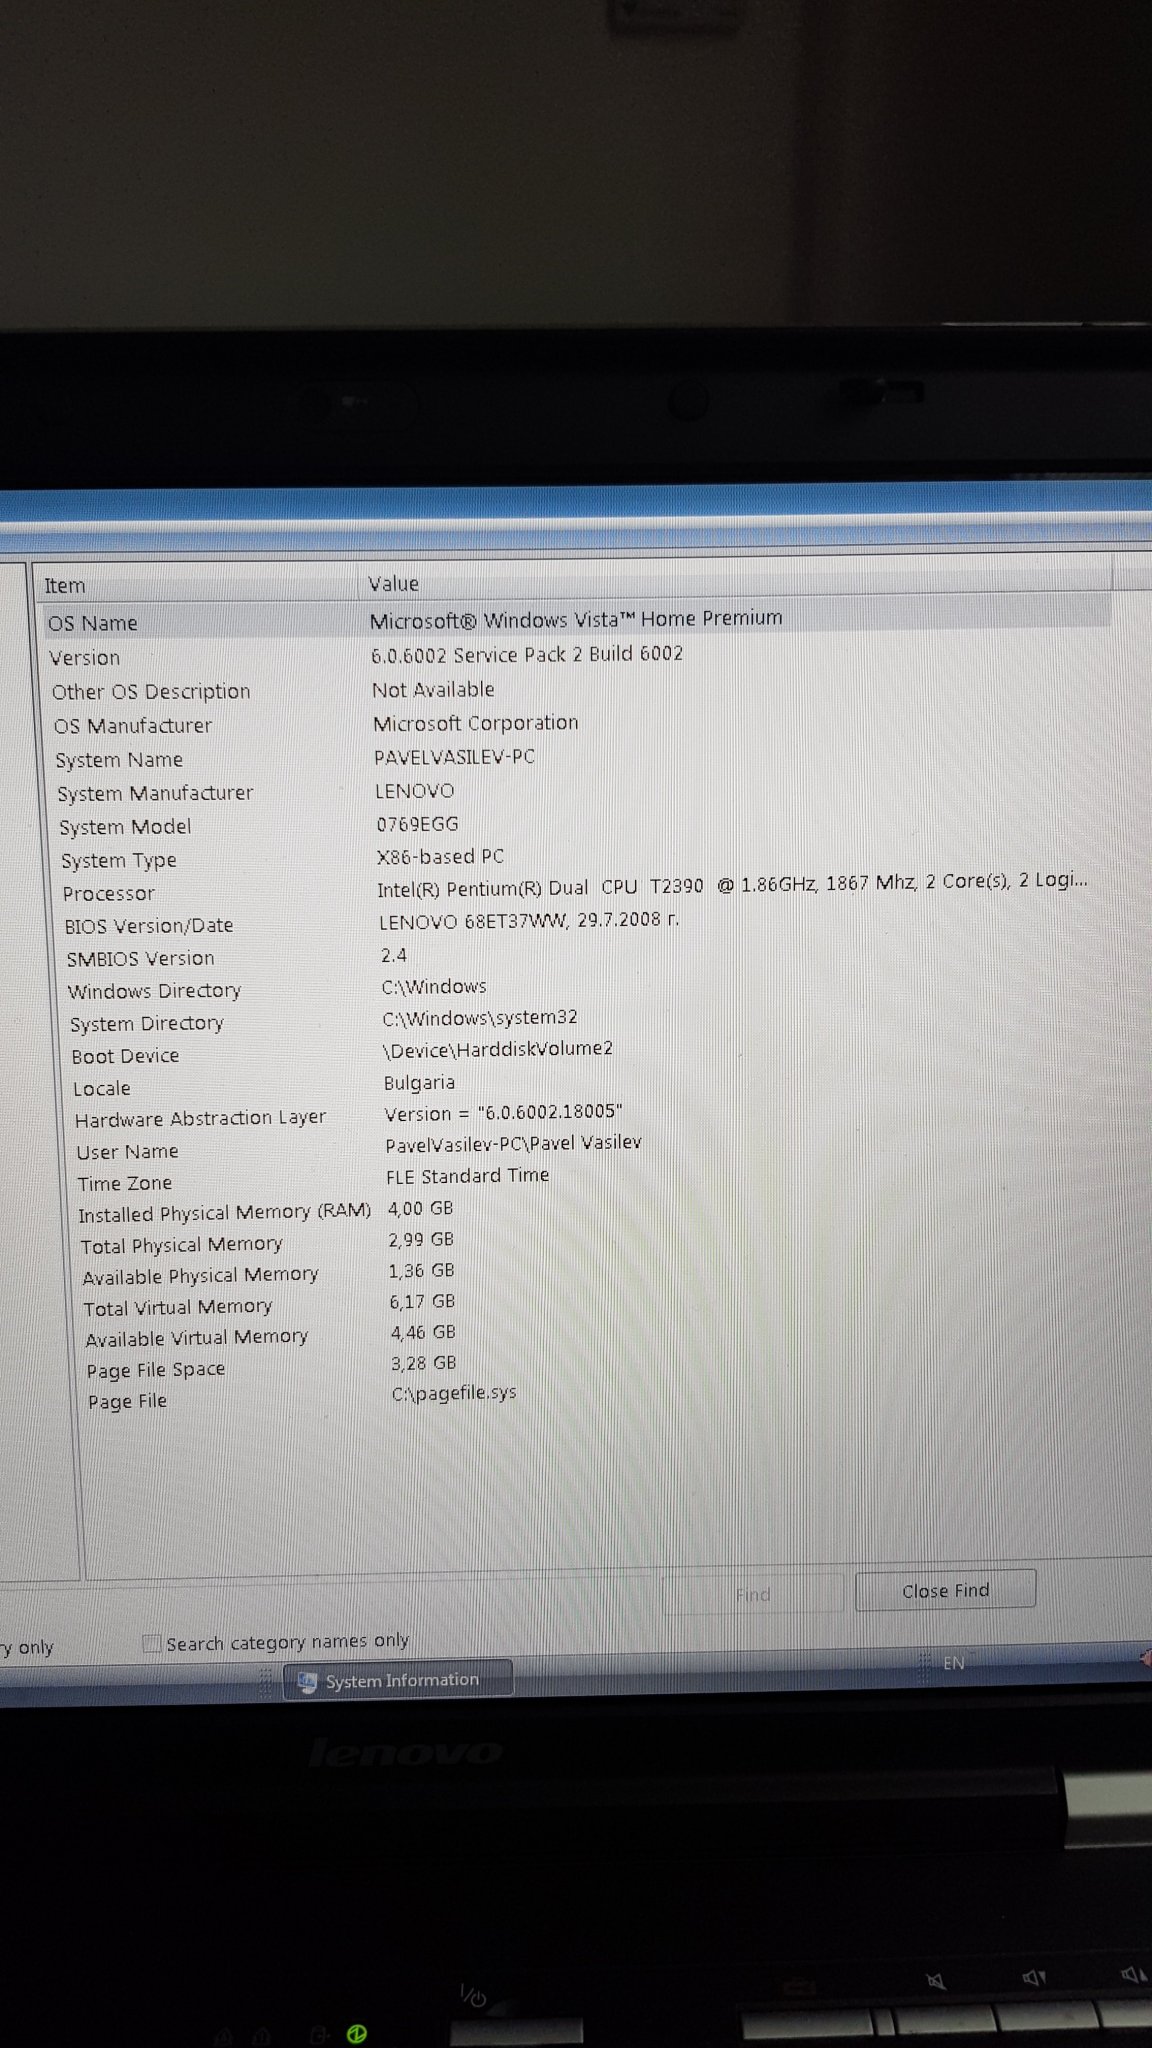Viewport: 1152px width, 2048px height.
Task: Click the 'Bulgaria' locale value
Action: click(419, 1083)
